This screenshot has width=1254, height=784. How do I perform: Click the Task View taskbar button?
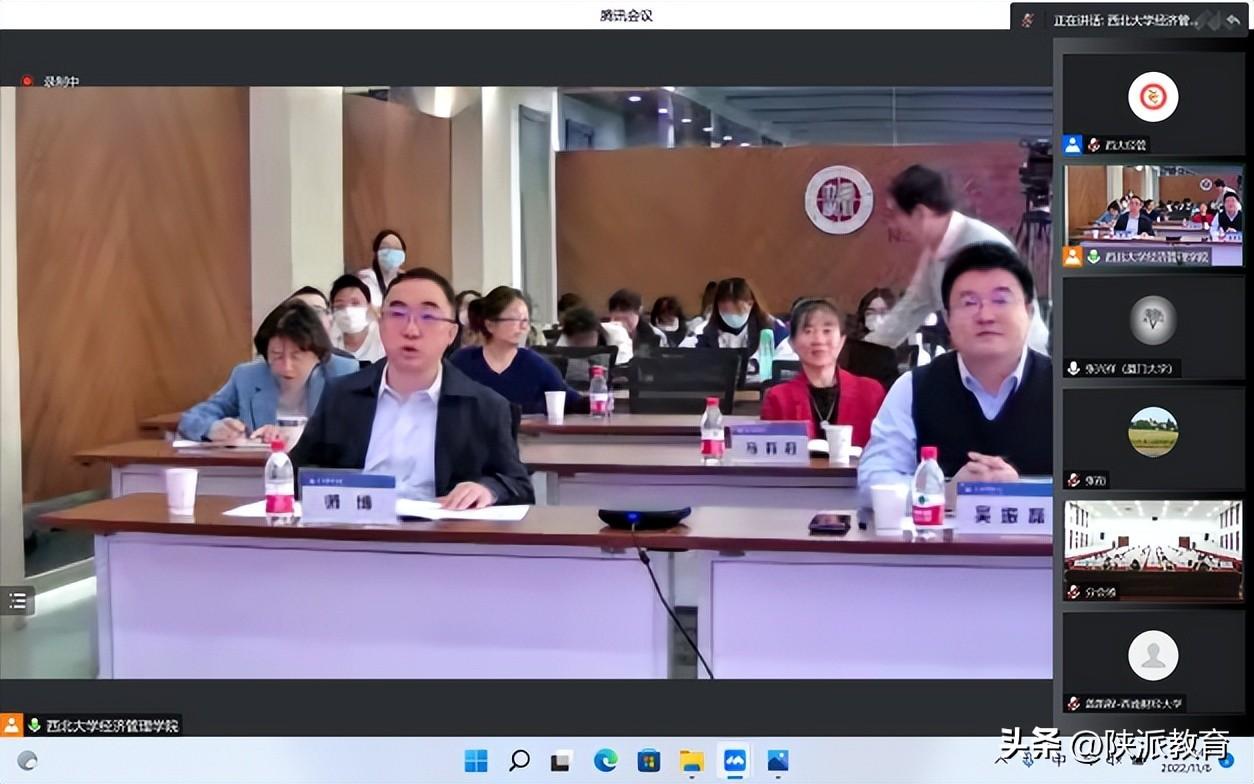tap(562, 761)
